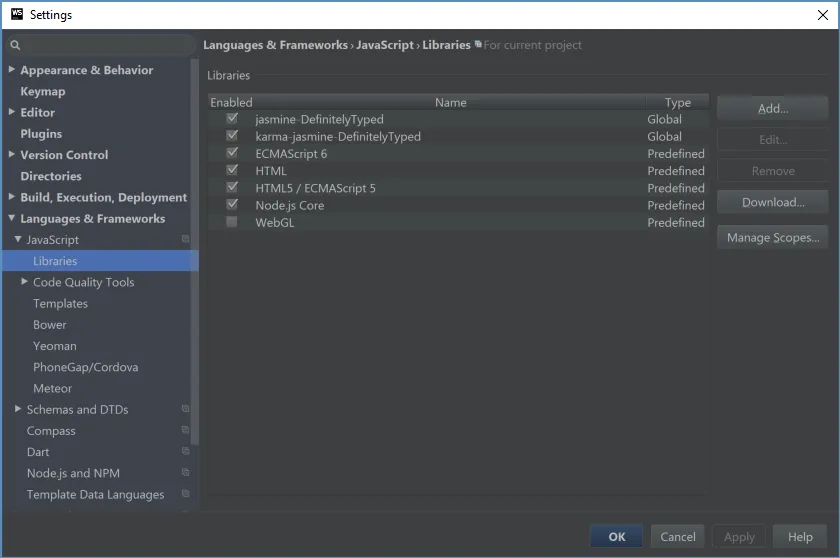840x558 pixels.
Task: Collapse the JavaScript tree node arrow
Action: tap(18, 239)
